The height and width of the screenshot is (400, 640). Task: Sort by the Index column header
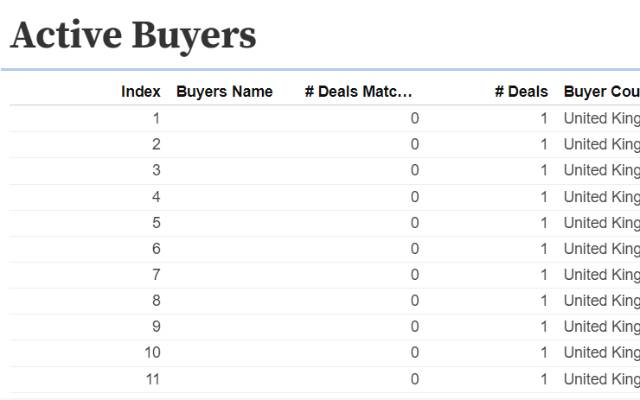[141, 91]
